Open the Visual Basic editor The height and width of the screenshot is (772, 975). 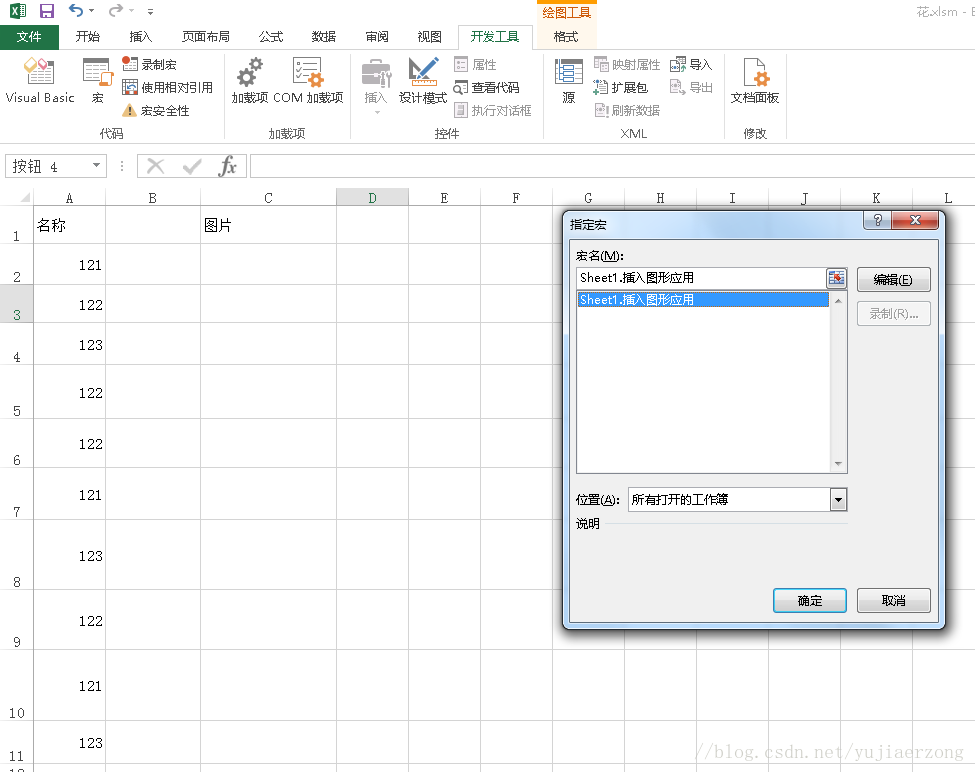tap(40, 80)
